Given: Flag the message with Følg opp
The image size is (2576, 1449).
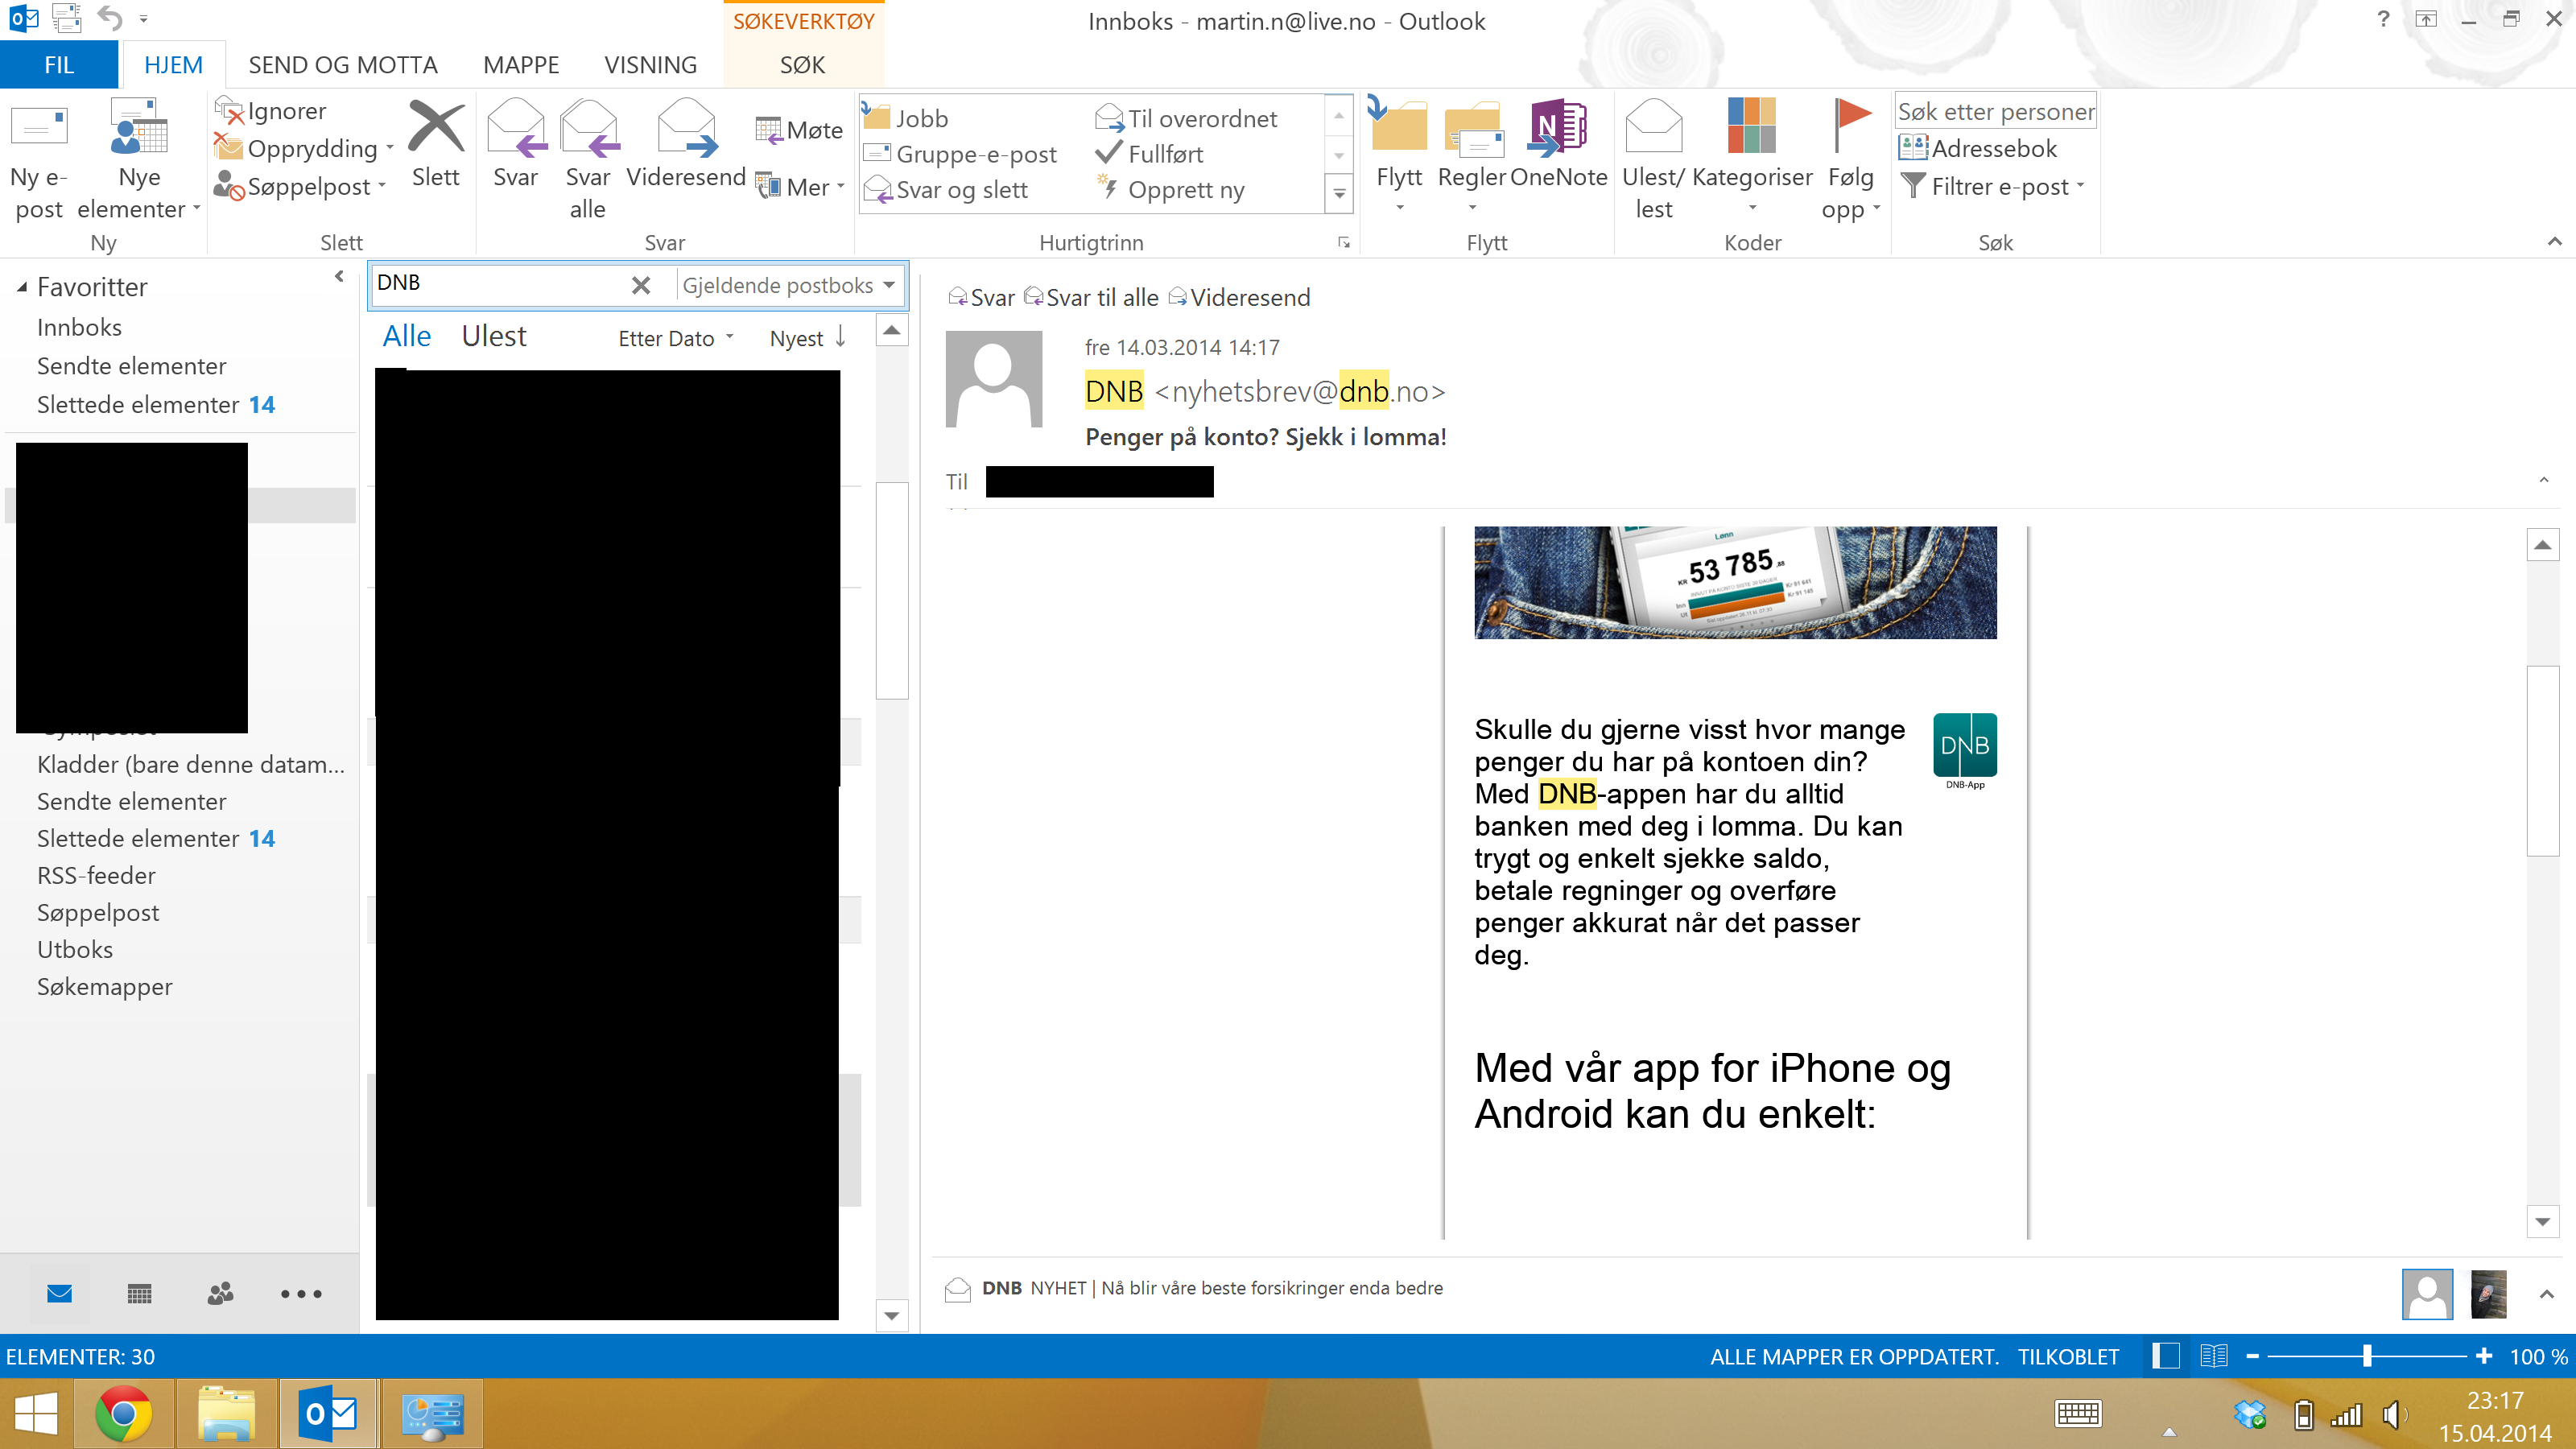Looking at the screenshot, I should coord(1851,160).
